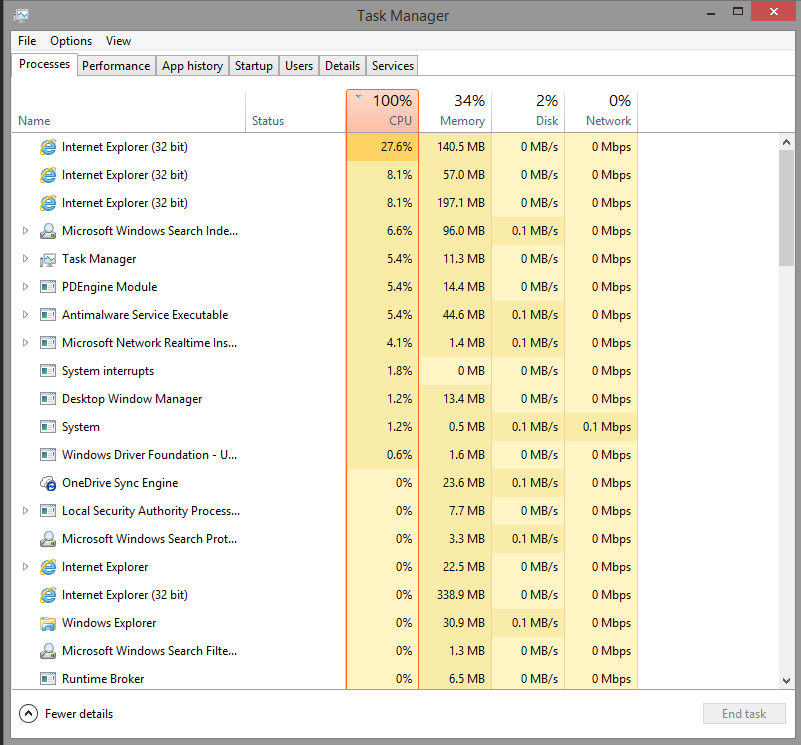This screenshot has width=801, height=745.
Task: Click the Windows Driver Foundation icon
Action: pyautogui.click(x=48, y=455)
